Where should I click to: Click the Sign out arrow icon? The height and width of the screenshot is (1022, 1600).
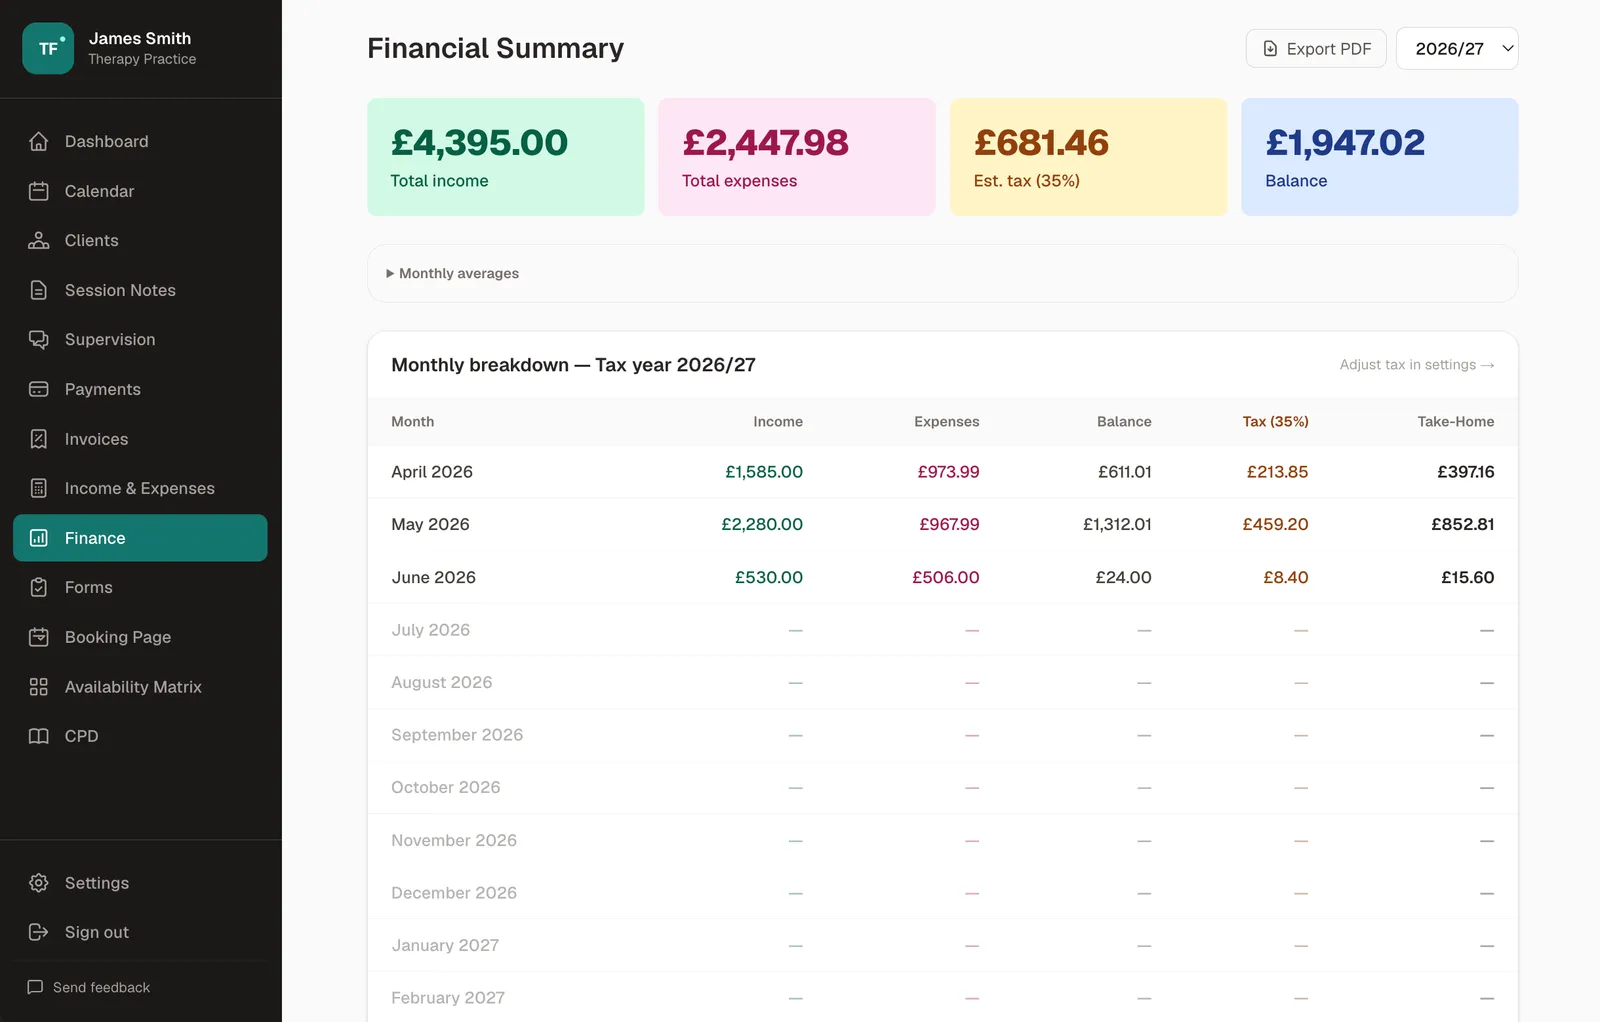tap(39, 932)
